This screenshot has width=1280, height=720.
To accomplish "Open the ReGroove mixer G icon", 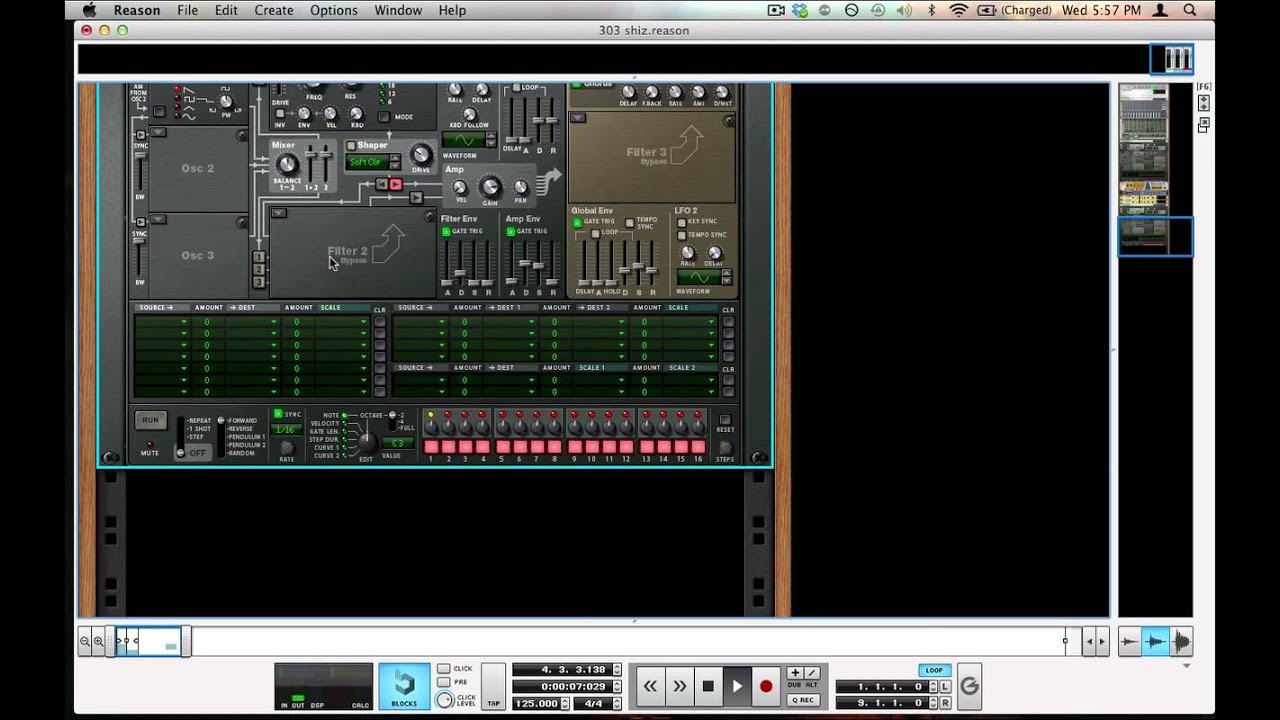I will [969, 686].
